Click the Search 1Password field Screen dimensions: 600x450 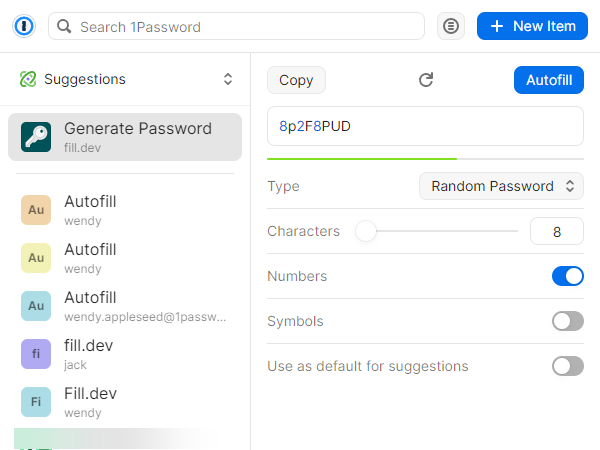coord(240,26)
